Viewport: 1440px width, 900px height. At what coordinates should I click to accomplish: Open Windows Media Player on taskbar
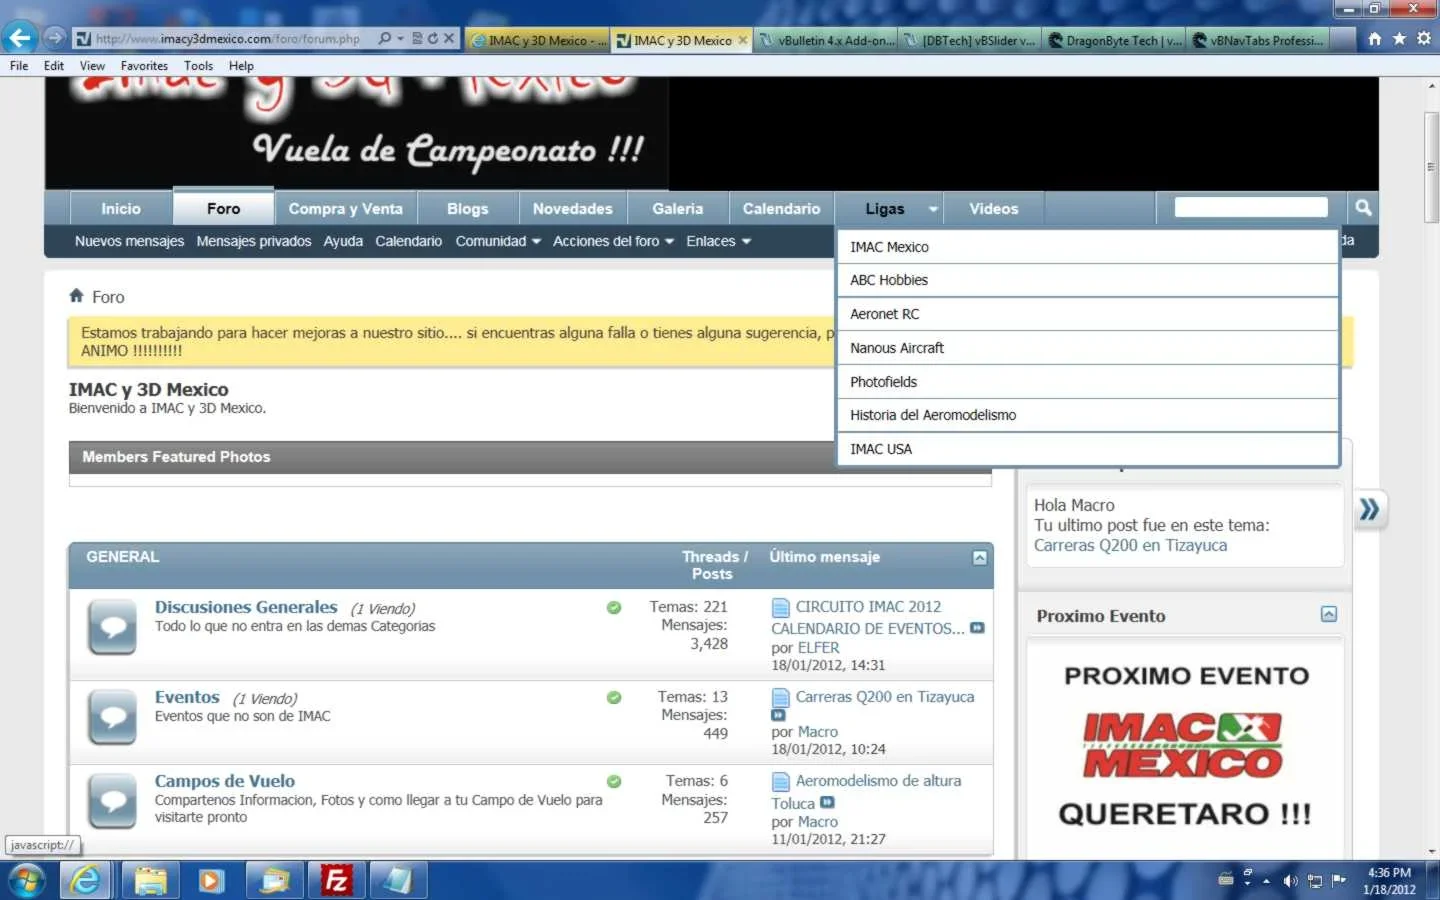click(x=211, y=880)
